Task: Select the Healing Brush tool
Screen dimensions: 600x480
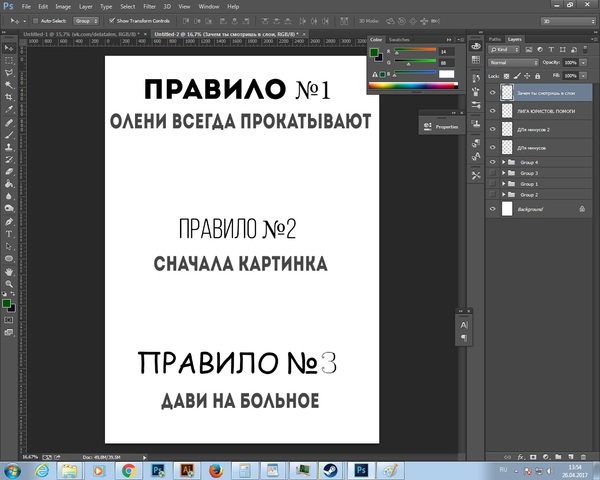Action: (8, 122)
